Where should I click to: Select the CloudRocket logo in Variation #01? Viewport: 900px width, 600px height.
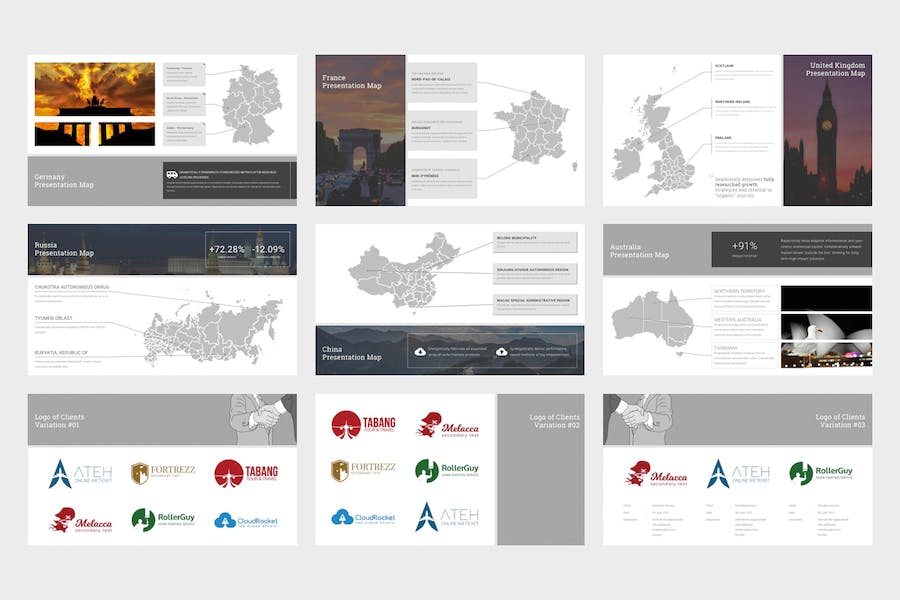click(245, 520)
